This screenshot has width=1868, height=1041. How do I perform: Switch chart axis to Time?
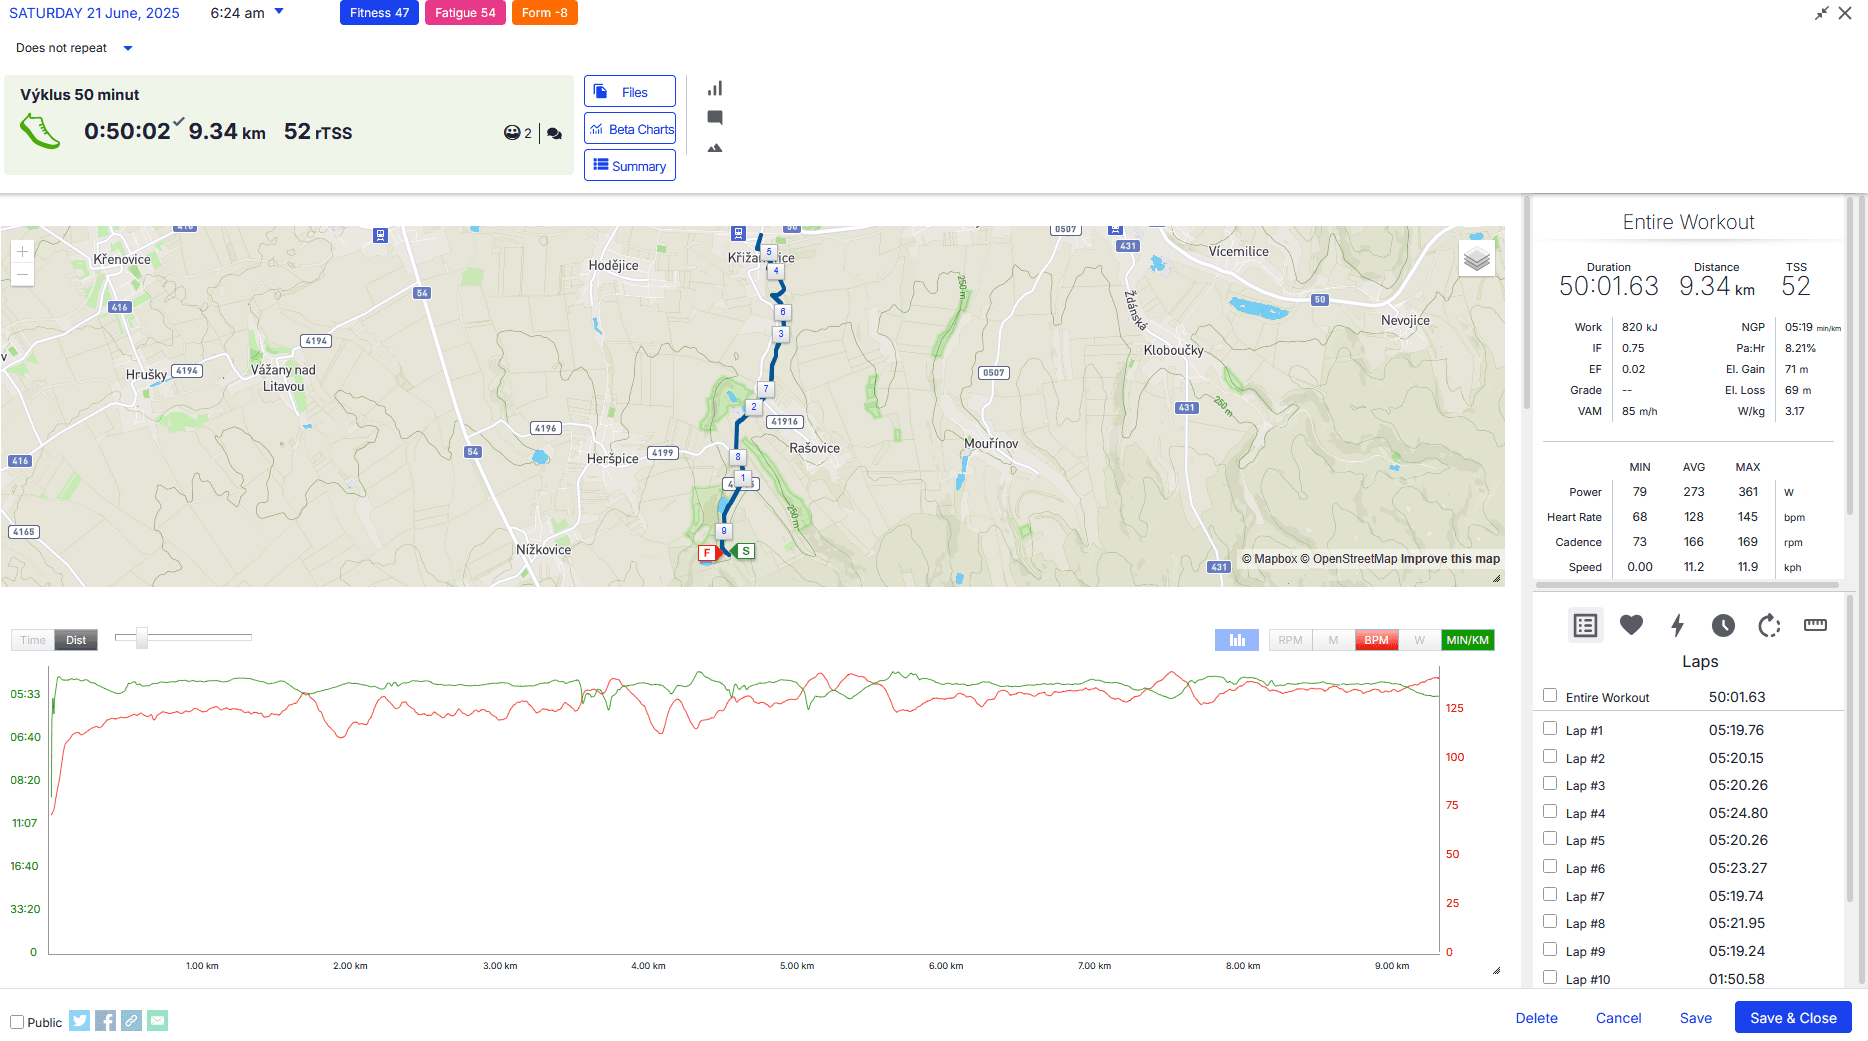(33, 640)
